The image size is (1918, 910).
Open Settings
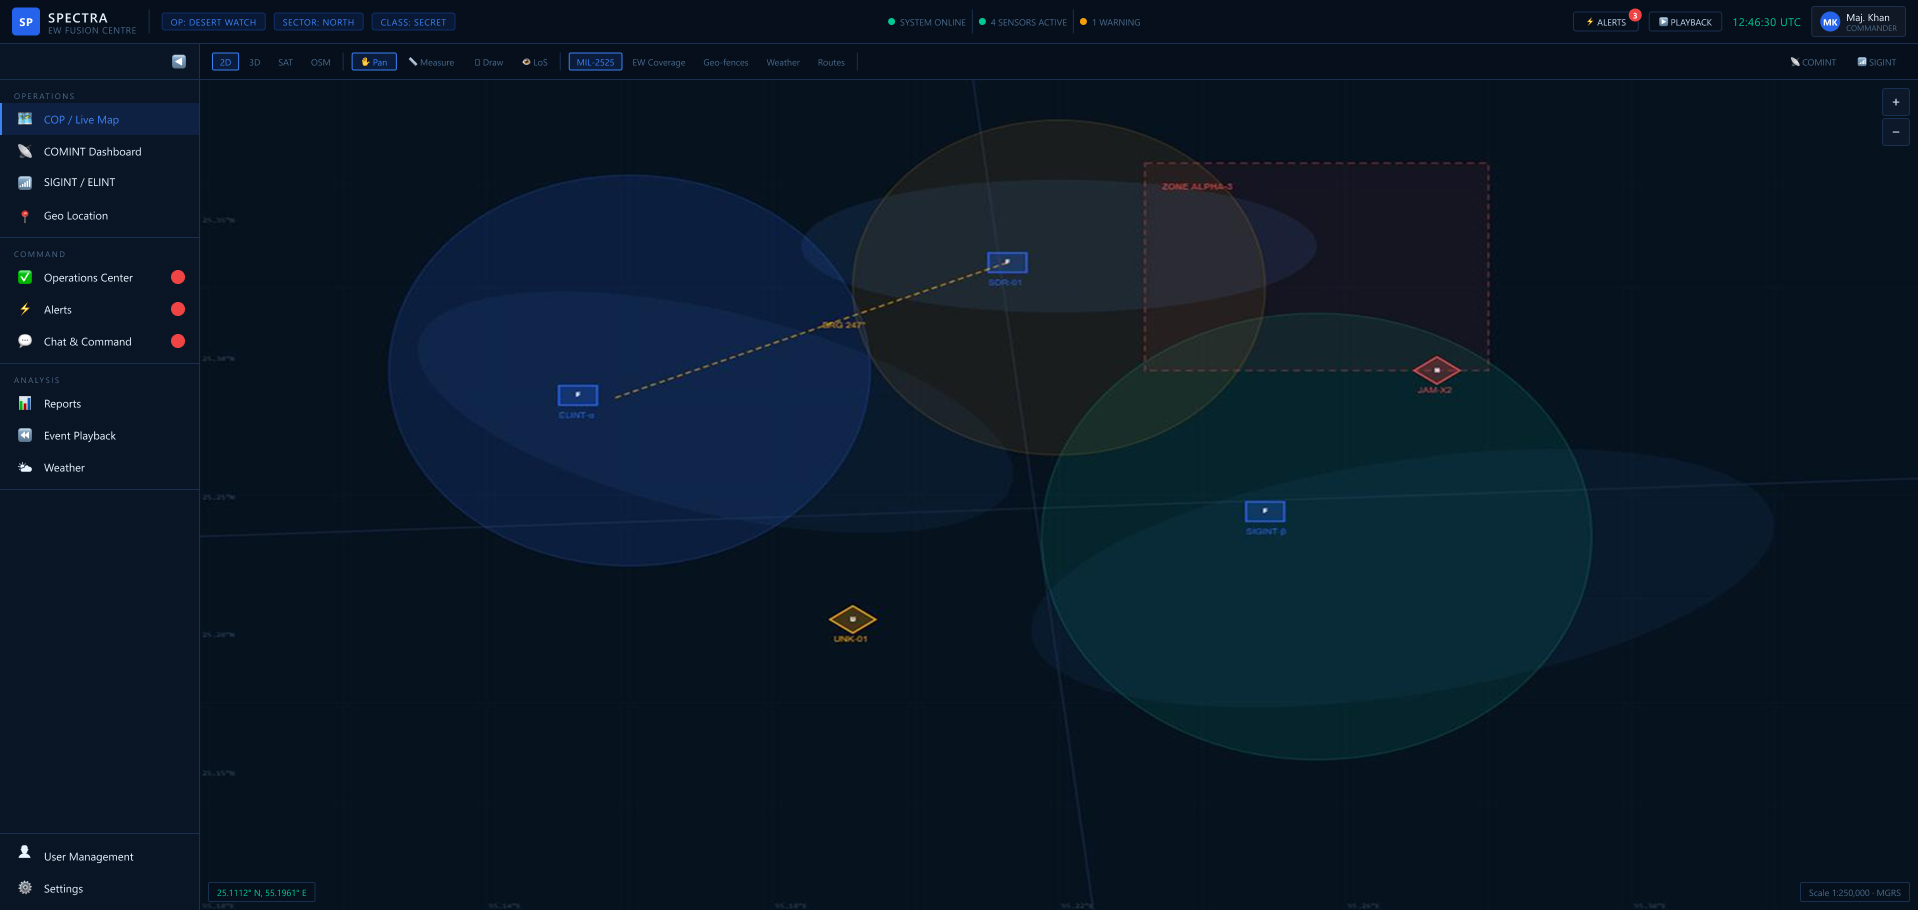[100, 888]
